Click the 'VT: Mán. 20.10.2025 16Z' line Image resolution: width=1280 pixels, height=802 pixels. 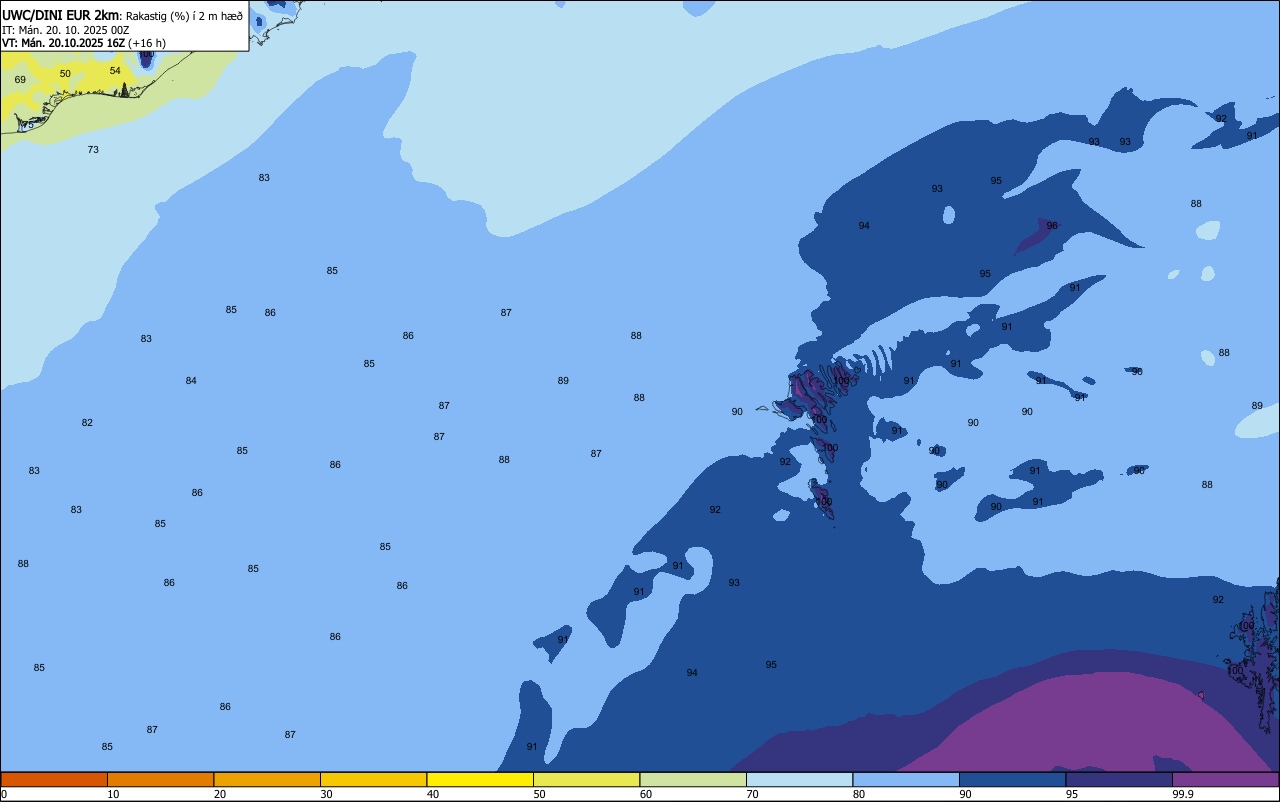tap(63, 43)
